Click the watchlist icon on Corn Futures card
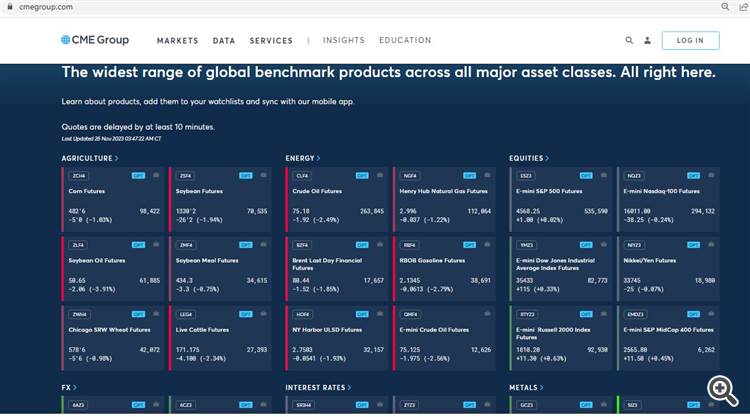The height and width of the screenshot is (417, 750). (154, 175)
